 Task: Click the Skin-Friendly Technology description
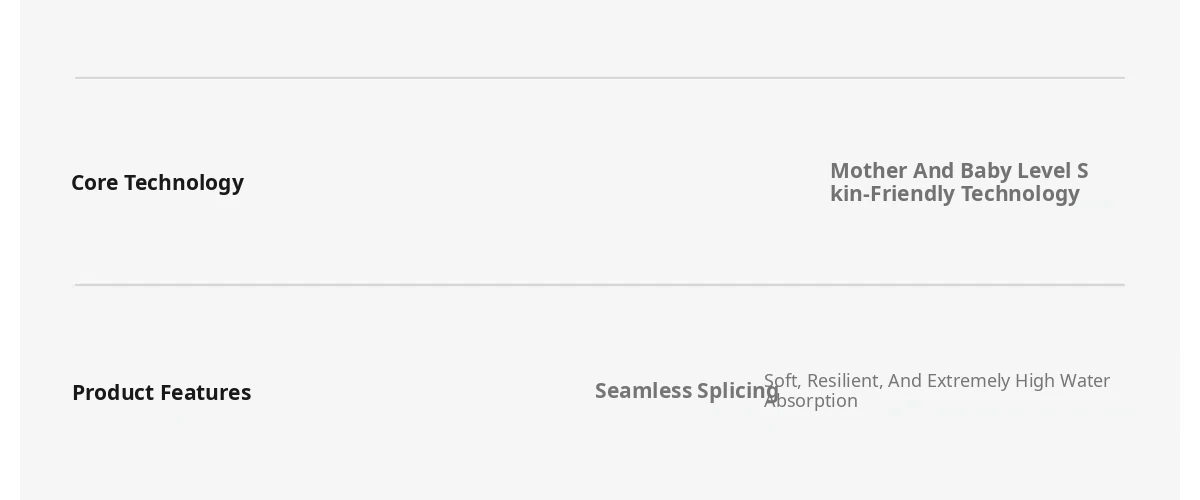[958, 182]
